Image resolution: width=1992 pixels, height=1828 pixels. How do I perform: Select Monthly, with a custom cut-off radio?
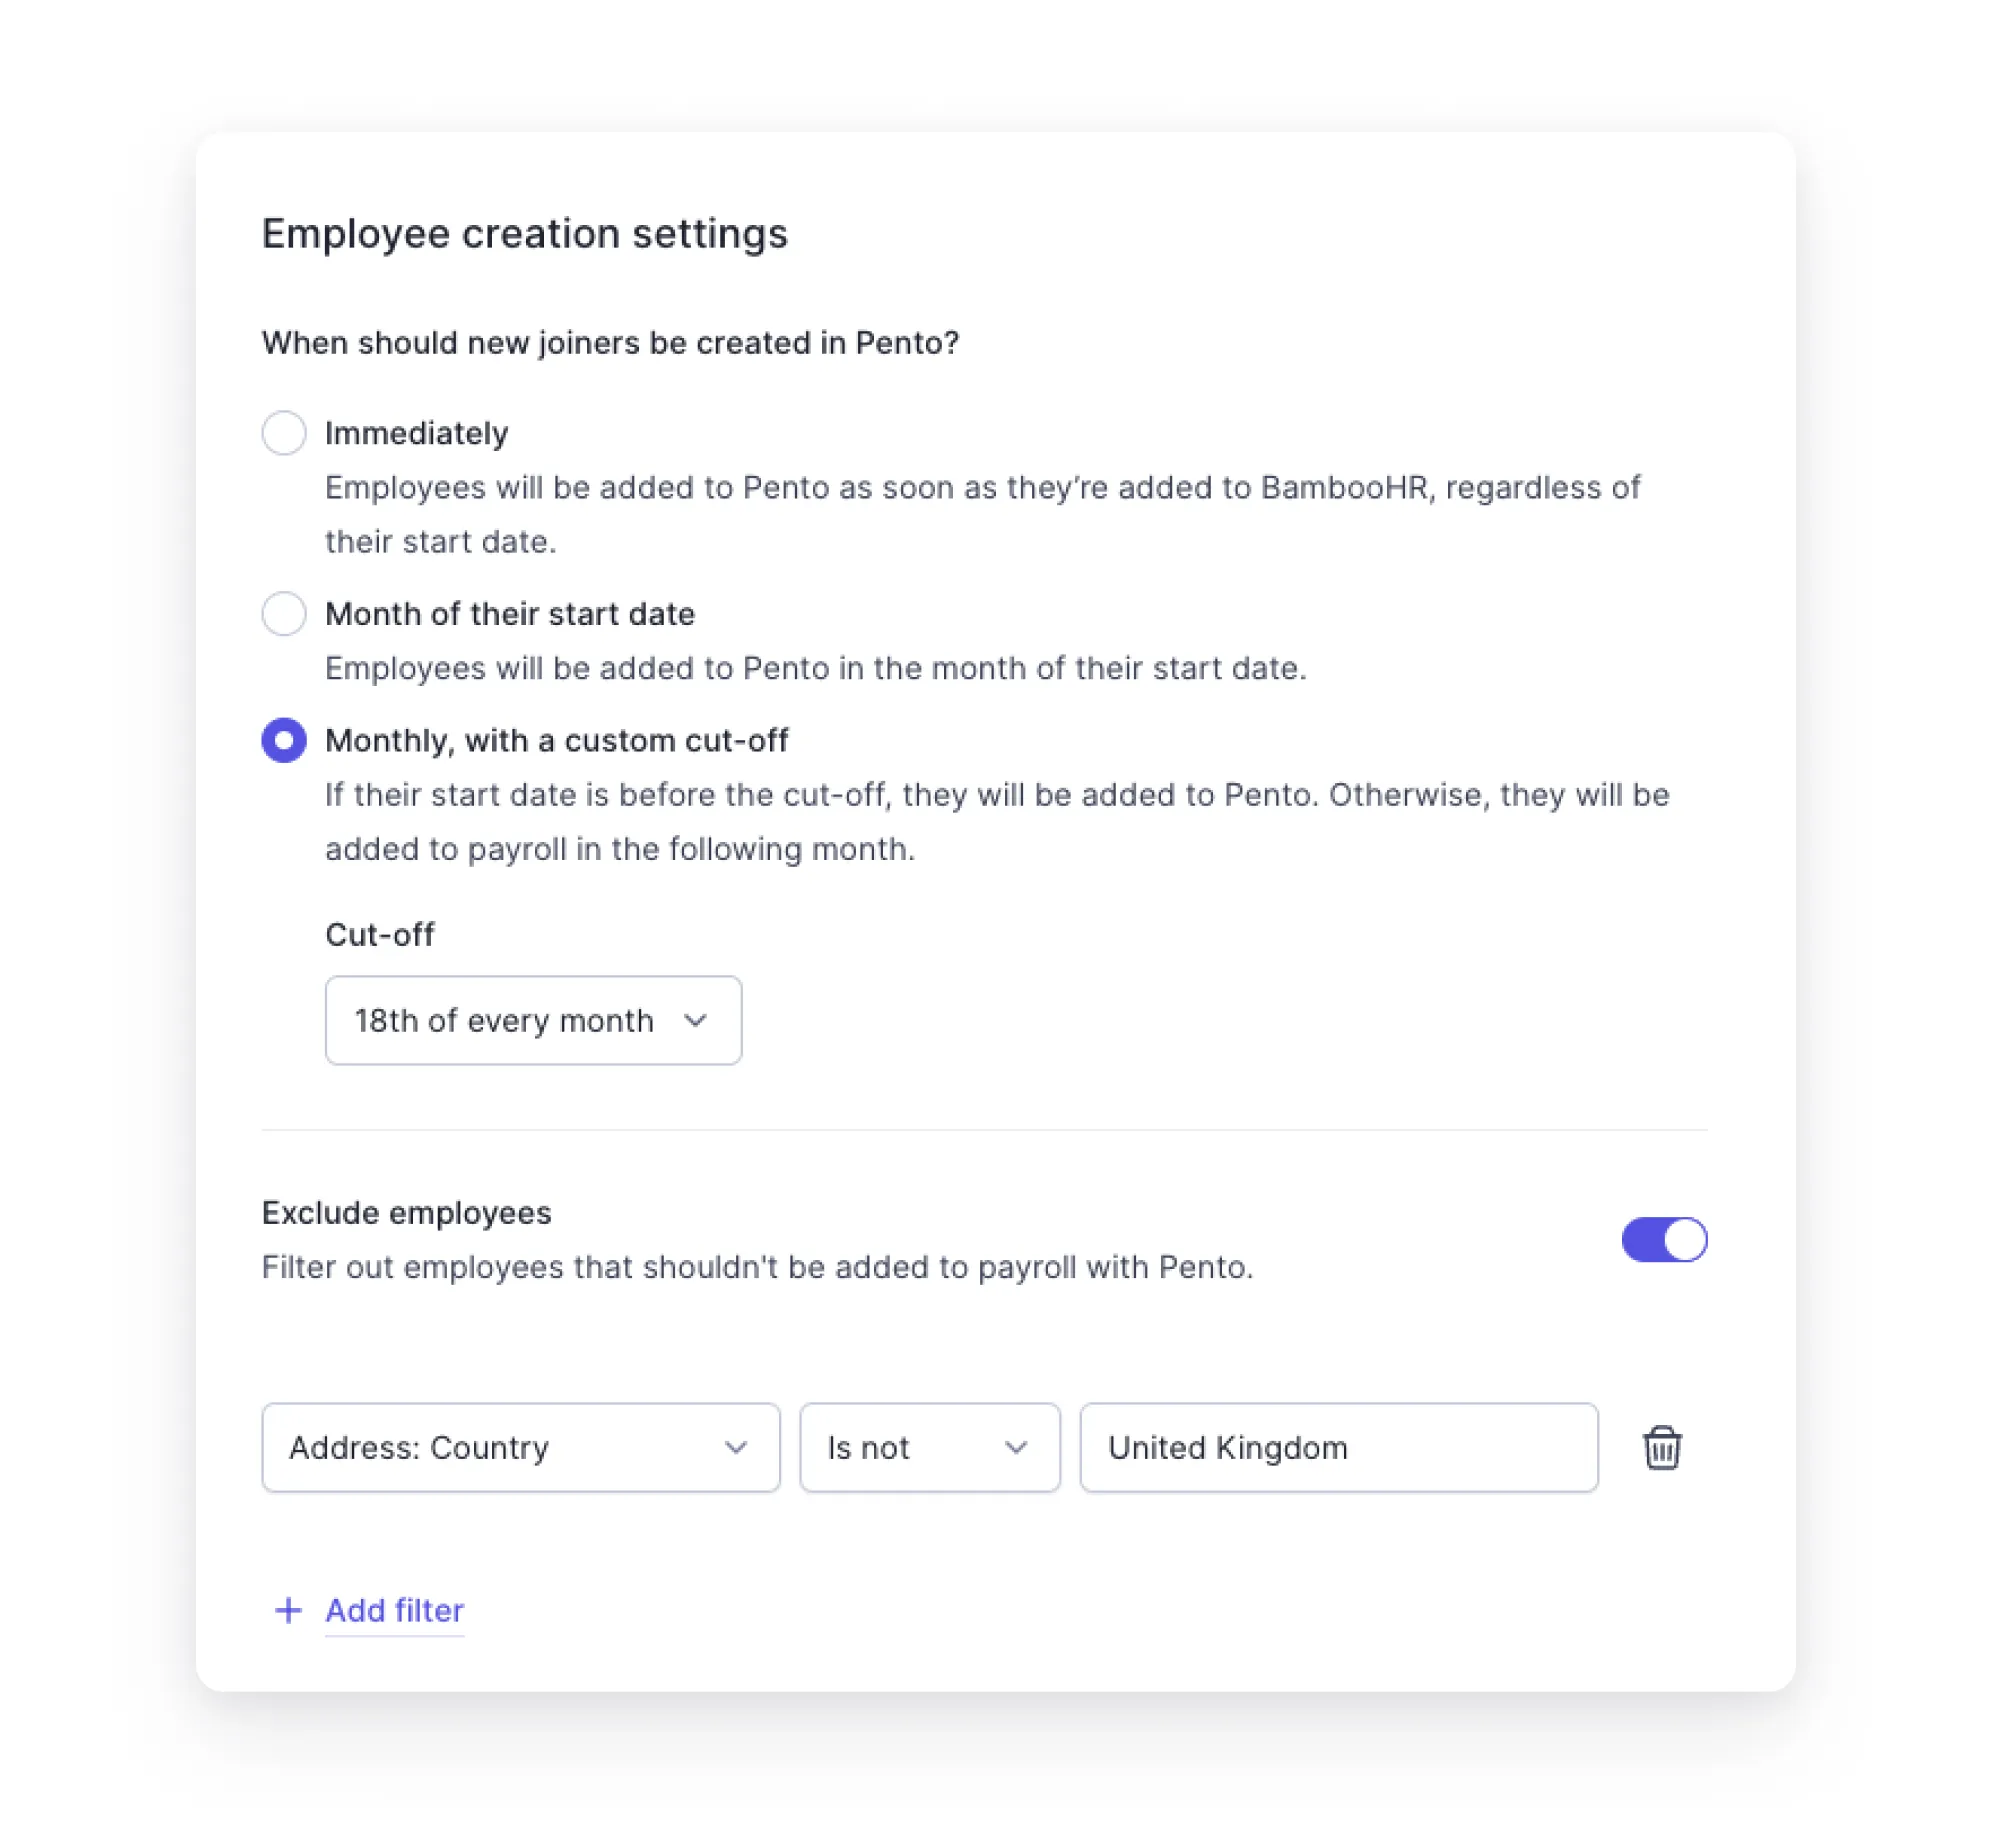coord(284,740)
